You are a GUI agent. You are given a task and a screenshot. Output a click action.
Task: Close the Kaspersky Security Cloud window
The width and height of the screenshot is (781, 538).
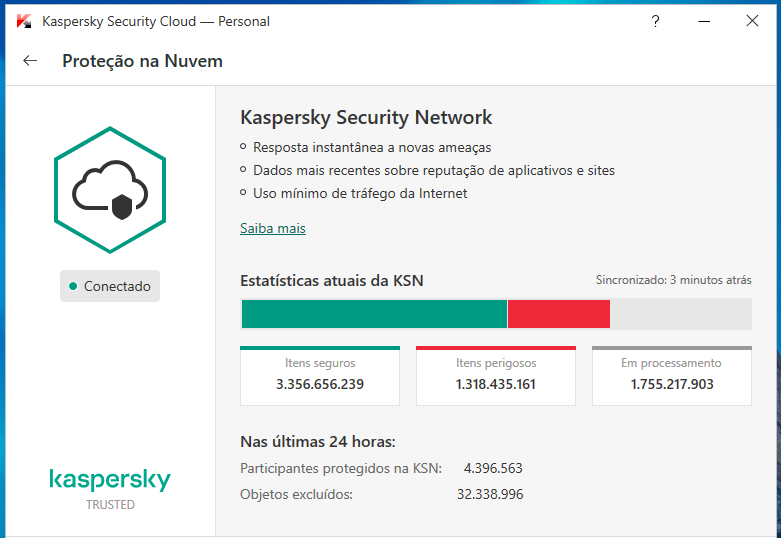tap(752, 21)
